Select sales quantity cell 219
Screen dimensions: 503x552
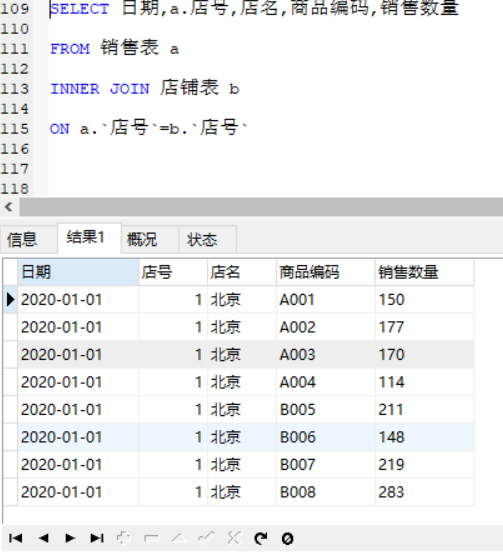425,464
